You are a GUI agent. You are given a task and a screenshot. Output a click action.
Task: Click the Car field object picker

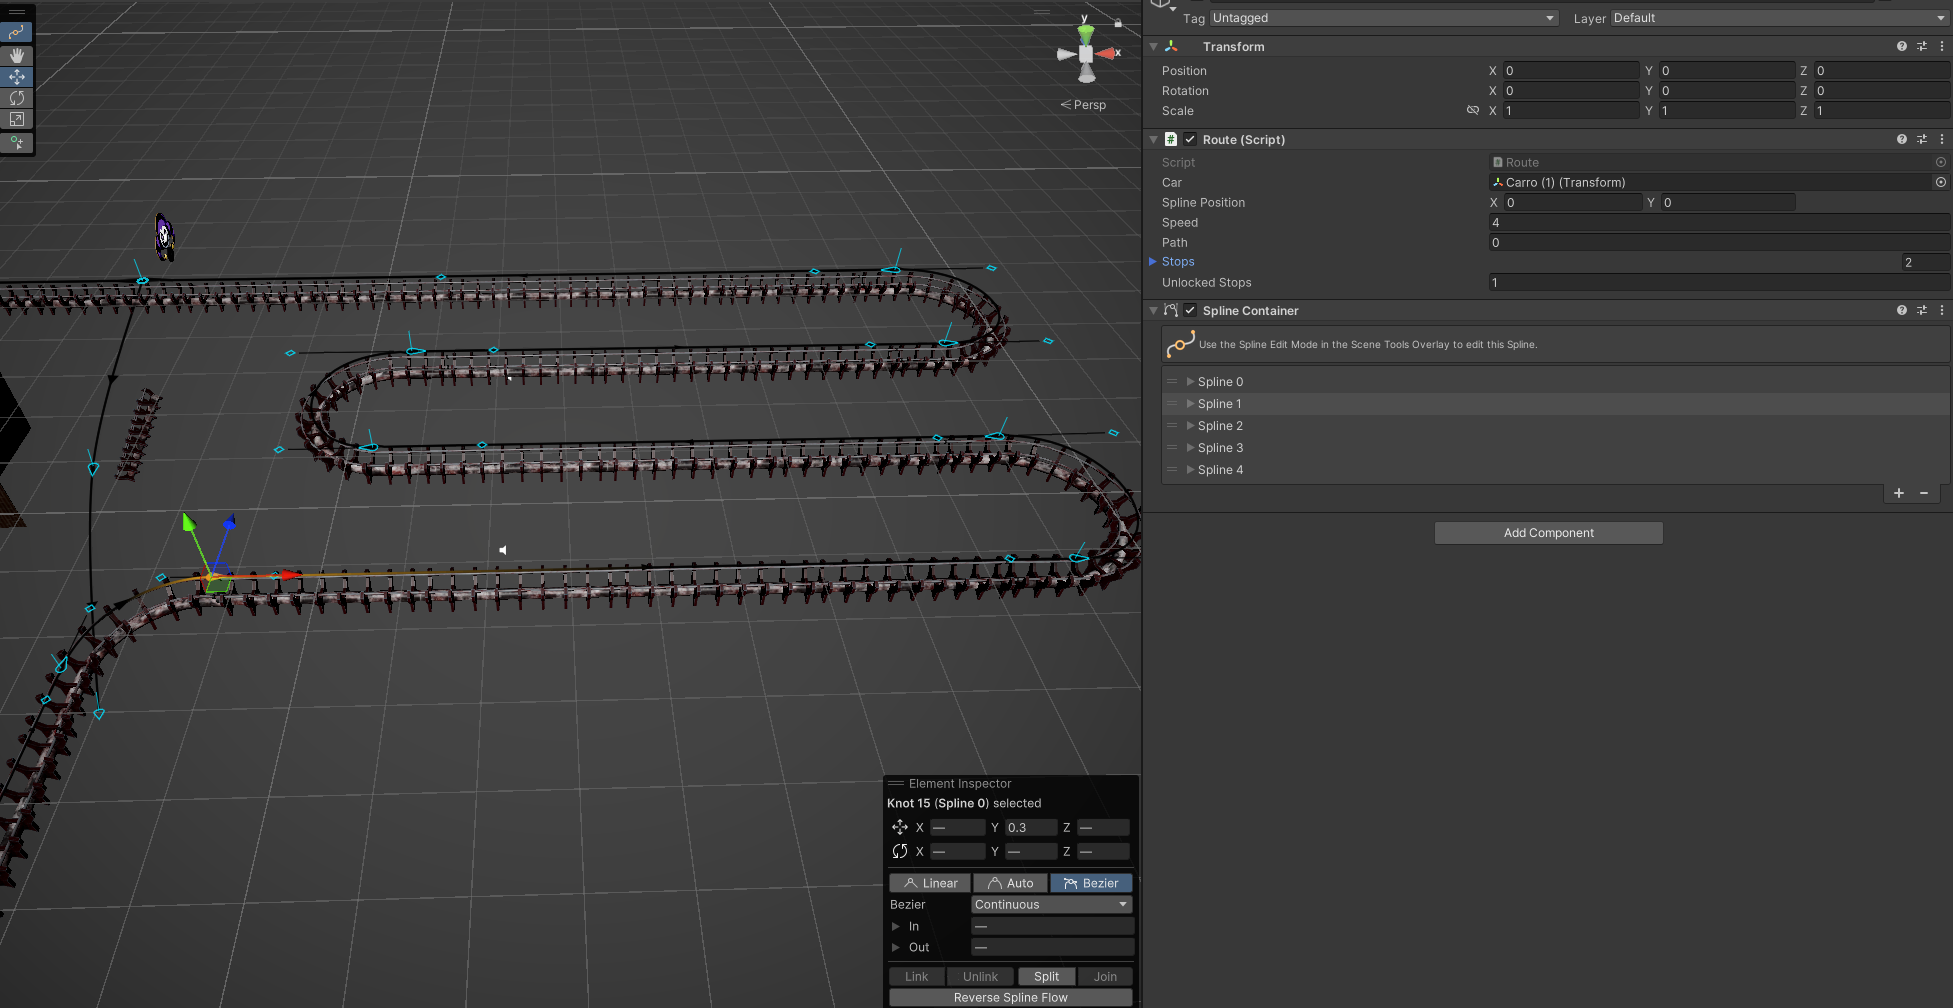point(1940,183)
